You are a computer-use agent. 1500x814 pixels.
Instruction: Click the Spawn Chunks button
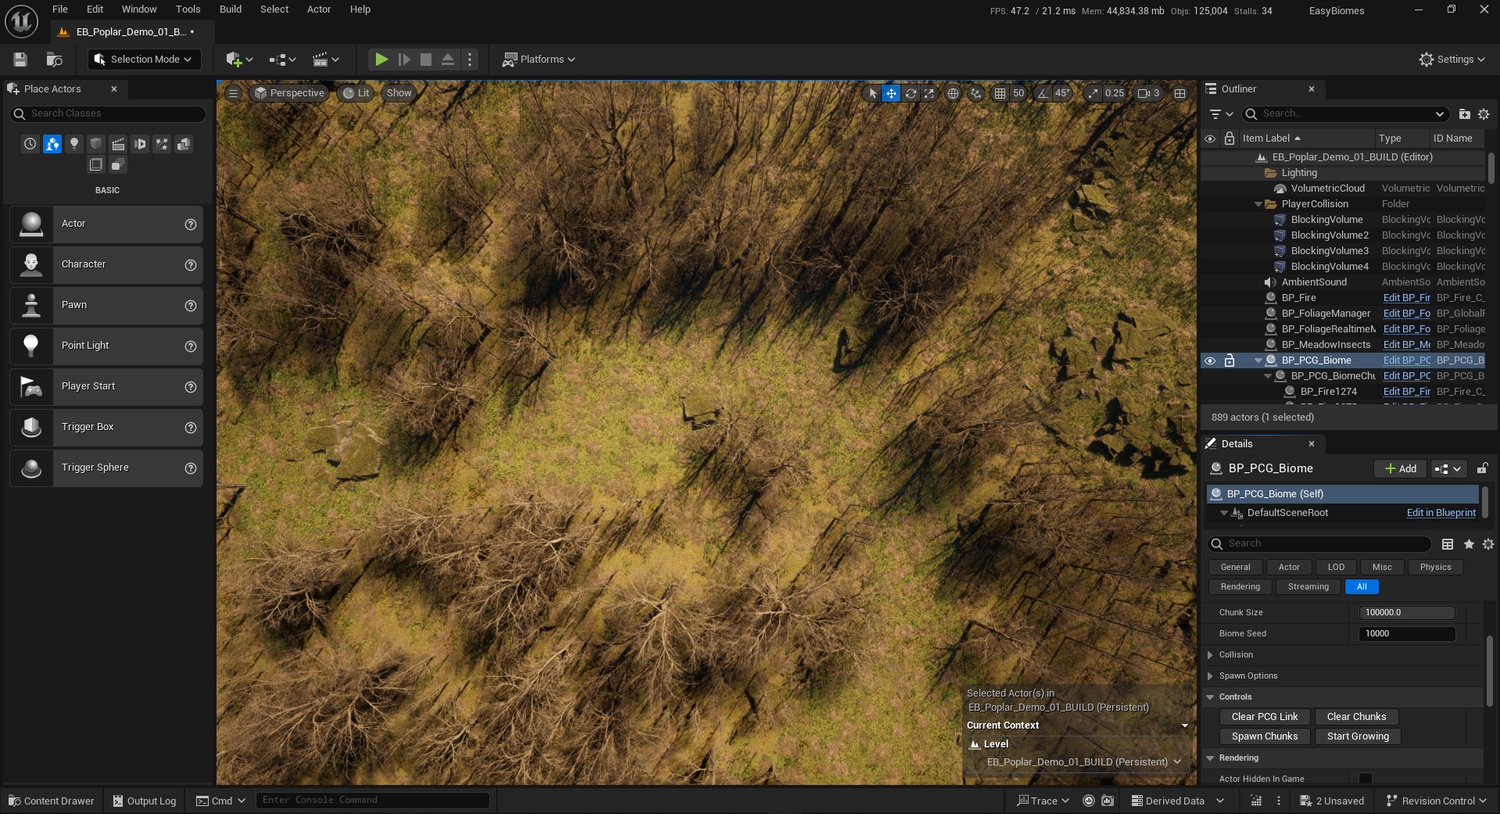click(x=1264, y=736)
